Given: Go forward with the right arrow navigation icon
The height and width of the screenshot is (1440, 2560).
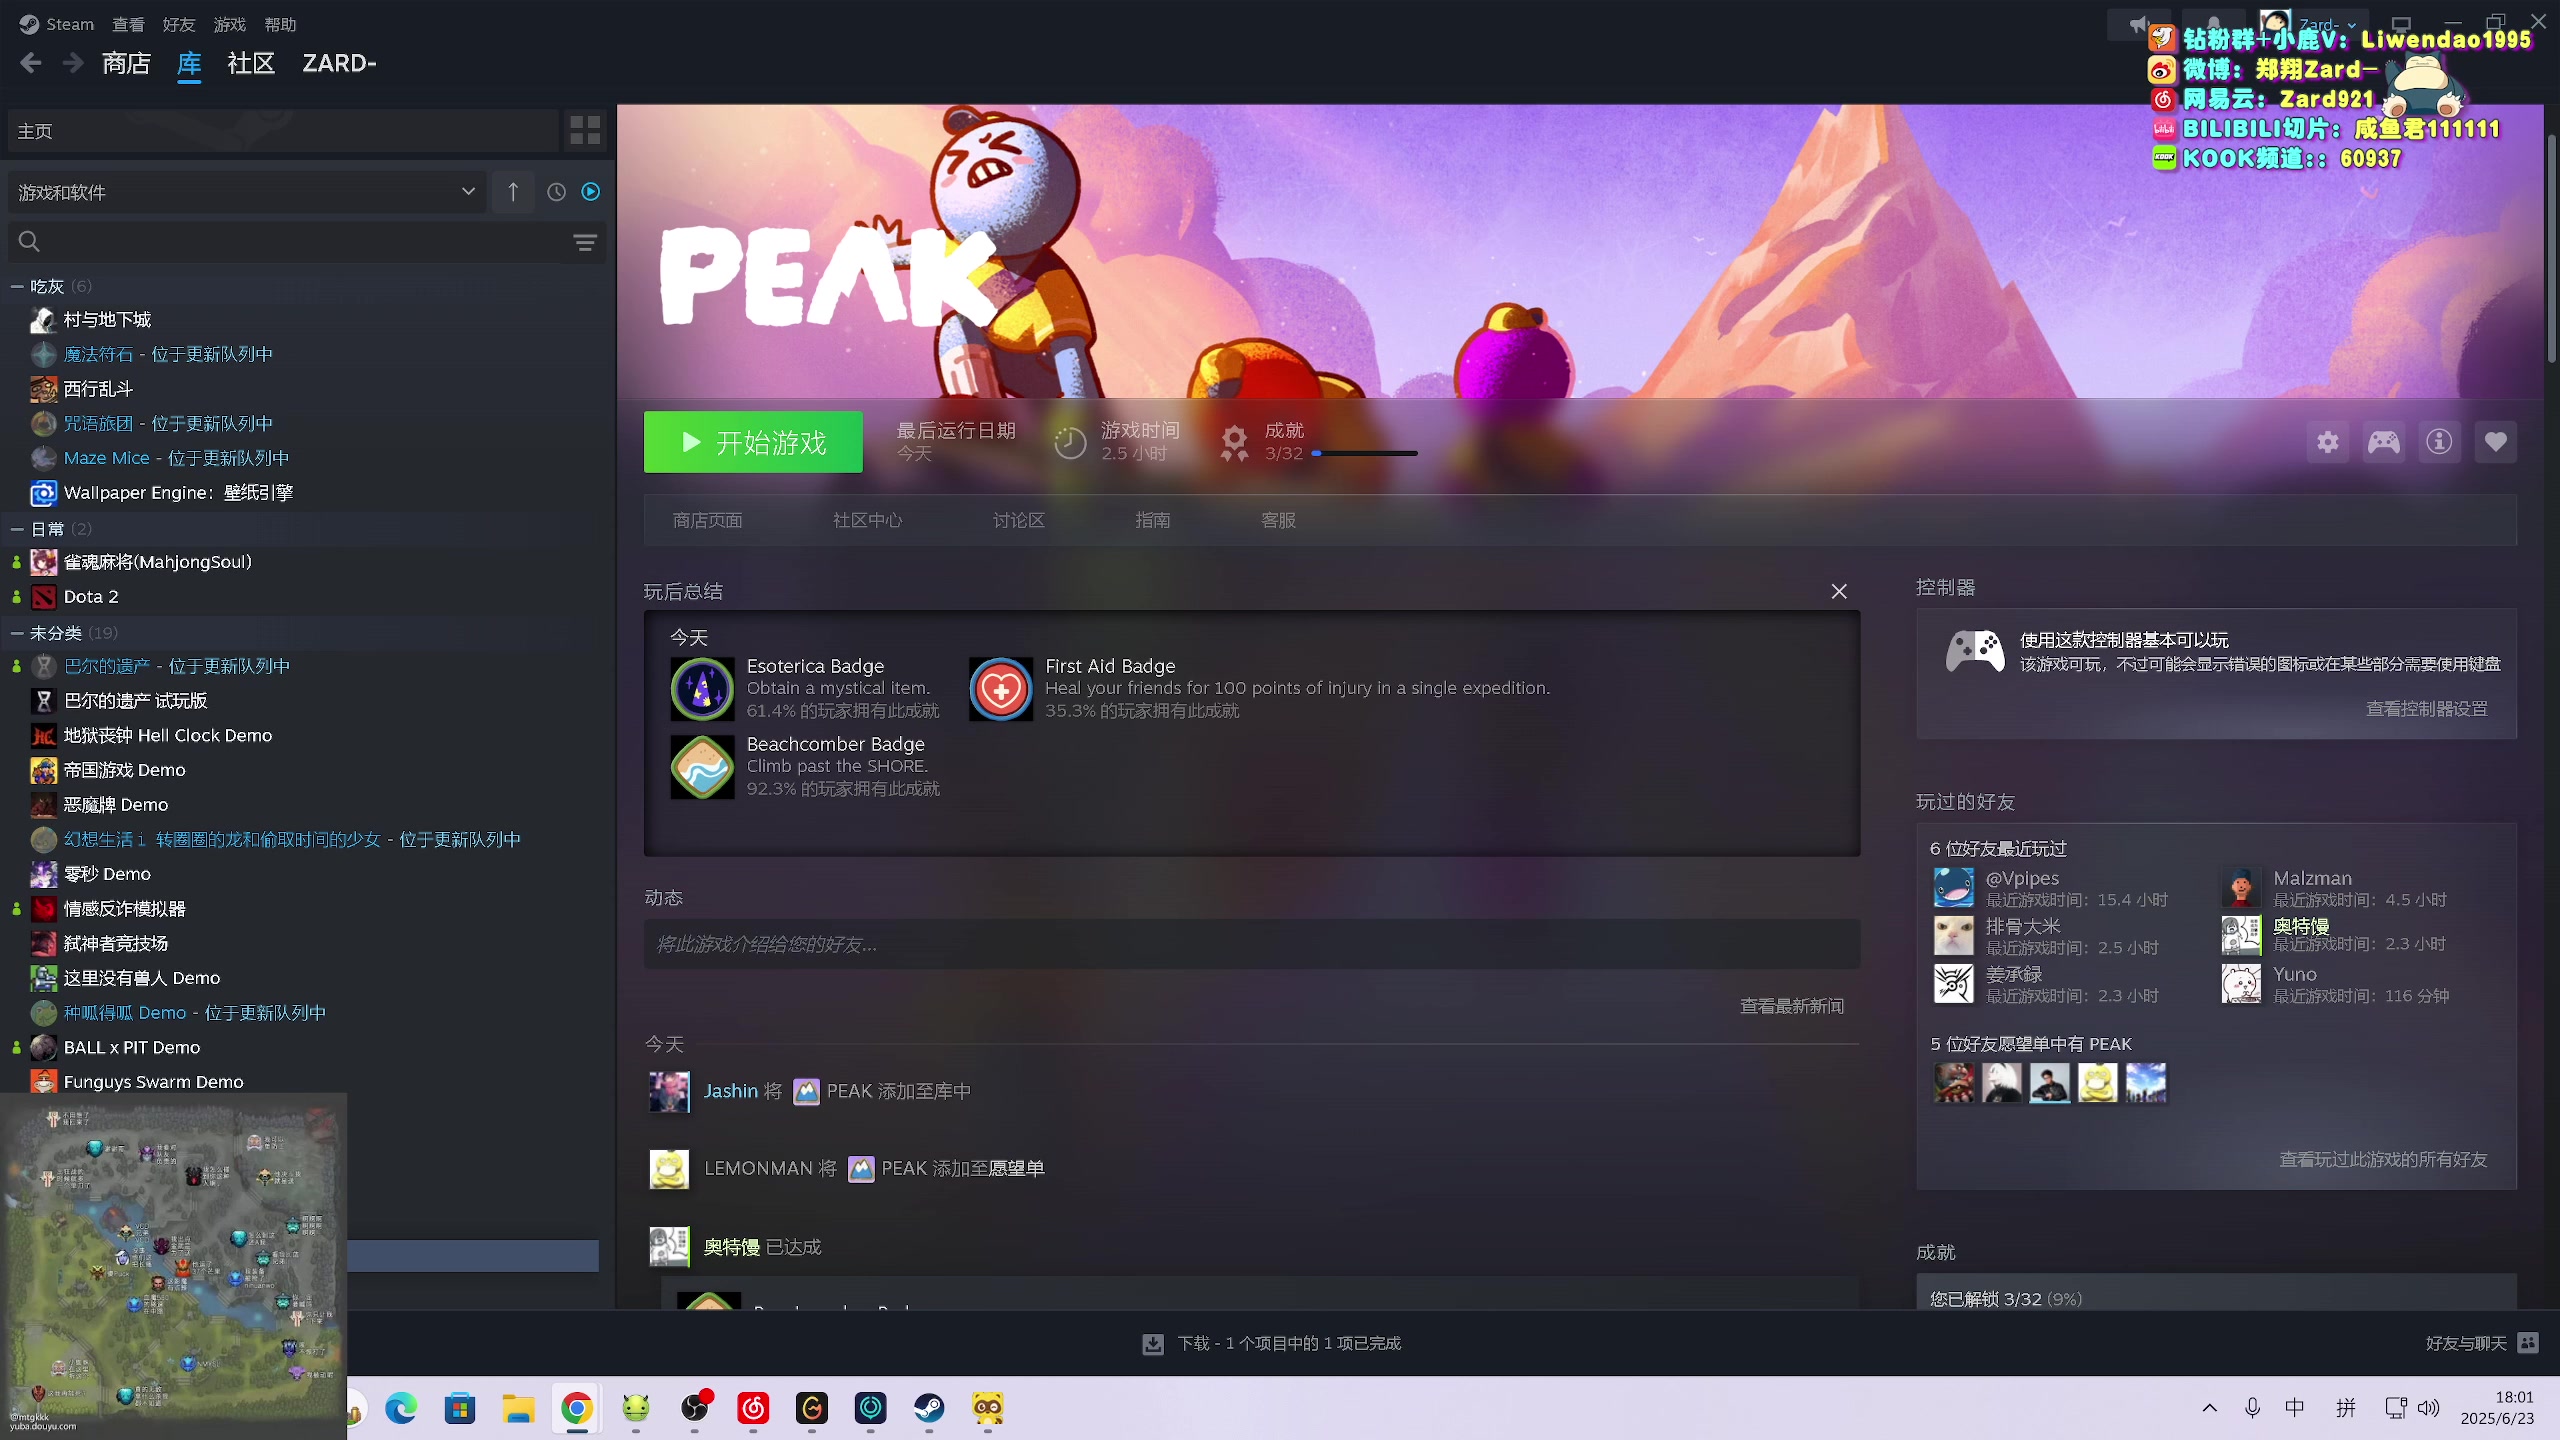Looking at the screenshot, I should click(x=73, y=64).
